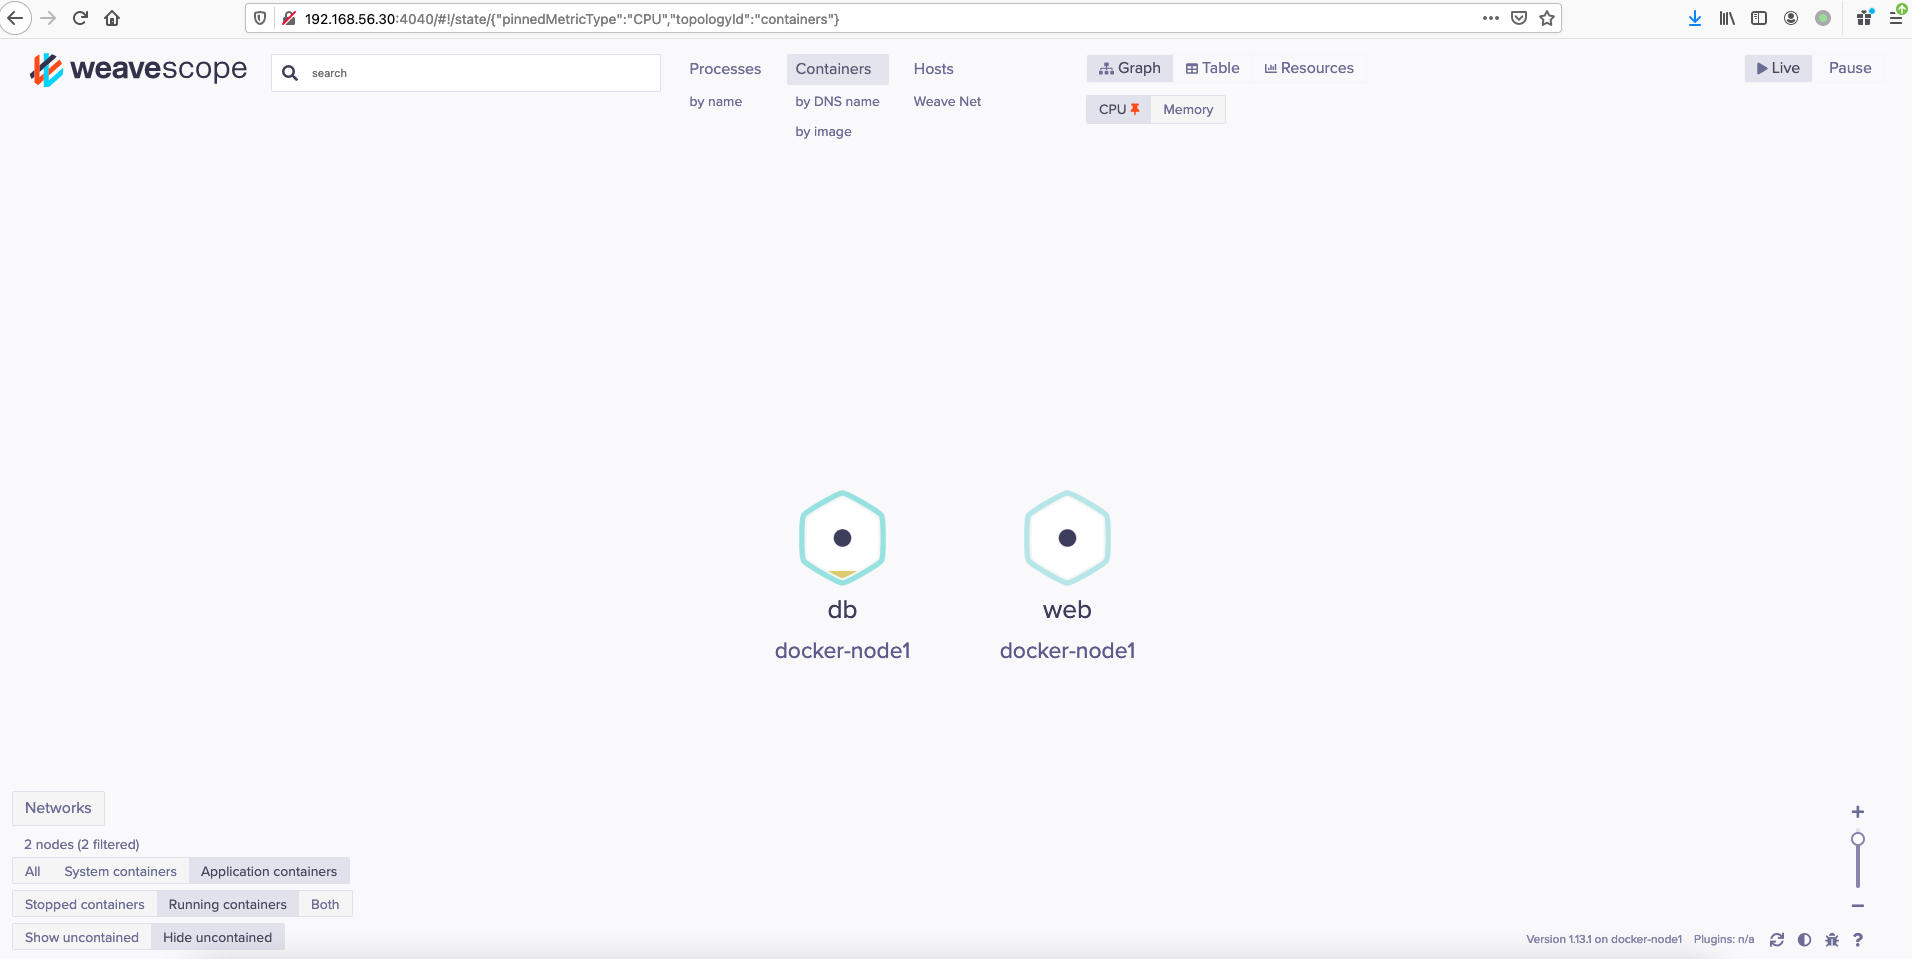Toggle contrast mode icon in the footer
Screen dimensions: 1912x959
pos(1804,940)
